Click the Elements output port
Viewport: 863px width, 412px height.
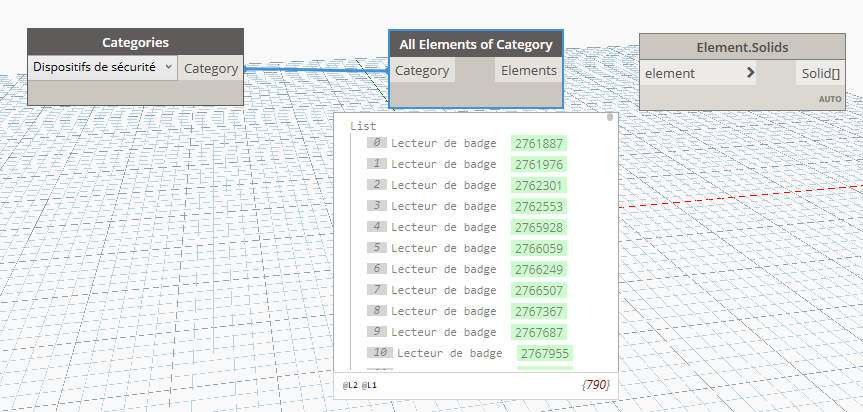click(x=528, y=71)
